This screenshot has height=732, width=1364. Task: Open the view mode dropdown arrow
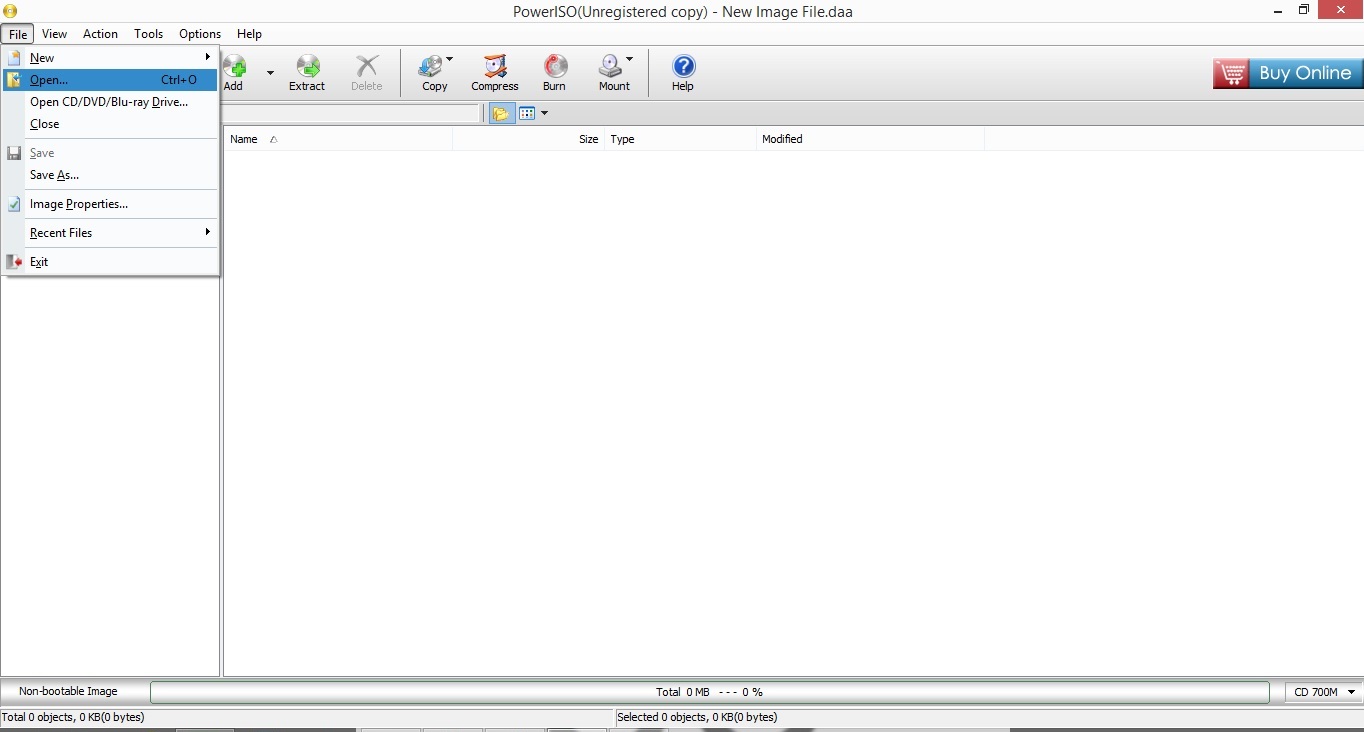pyautogui.click(x=544, y=113)
